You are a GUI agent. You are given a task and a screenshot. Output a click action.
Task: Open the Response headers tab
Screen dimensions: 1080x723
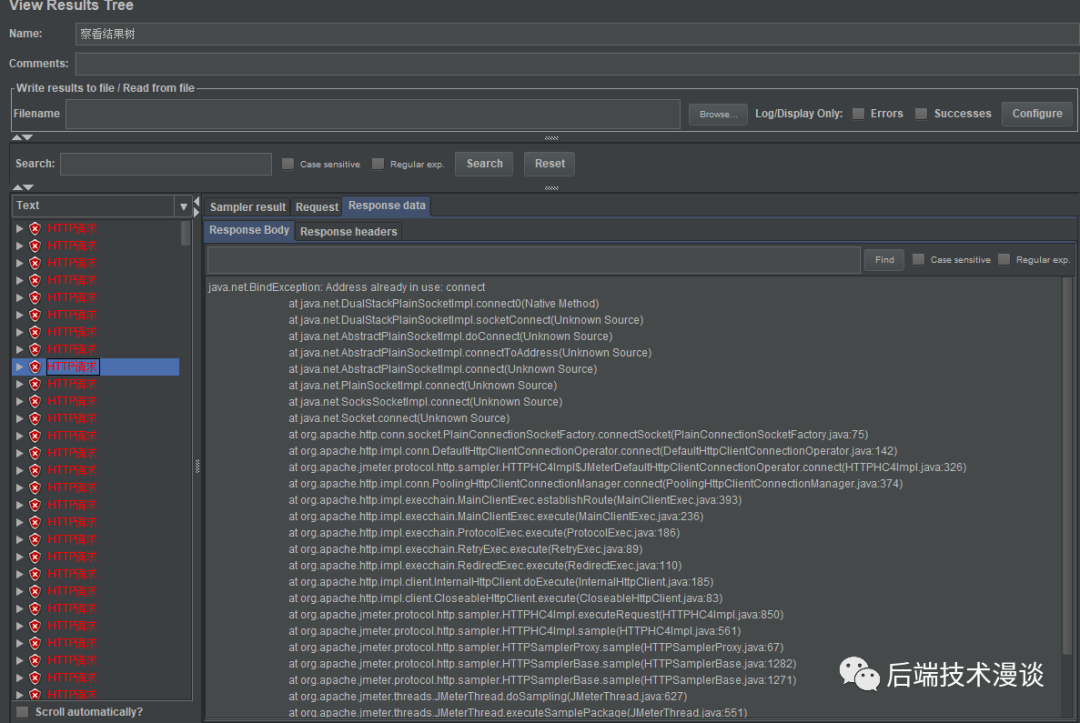coord(348,232)
